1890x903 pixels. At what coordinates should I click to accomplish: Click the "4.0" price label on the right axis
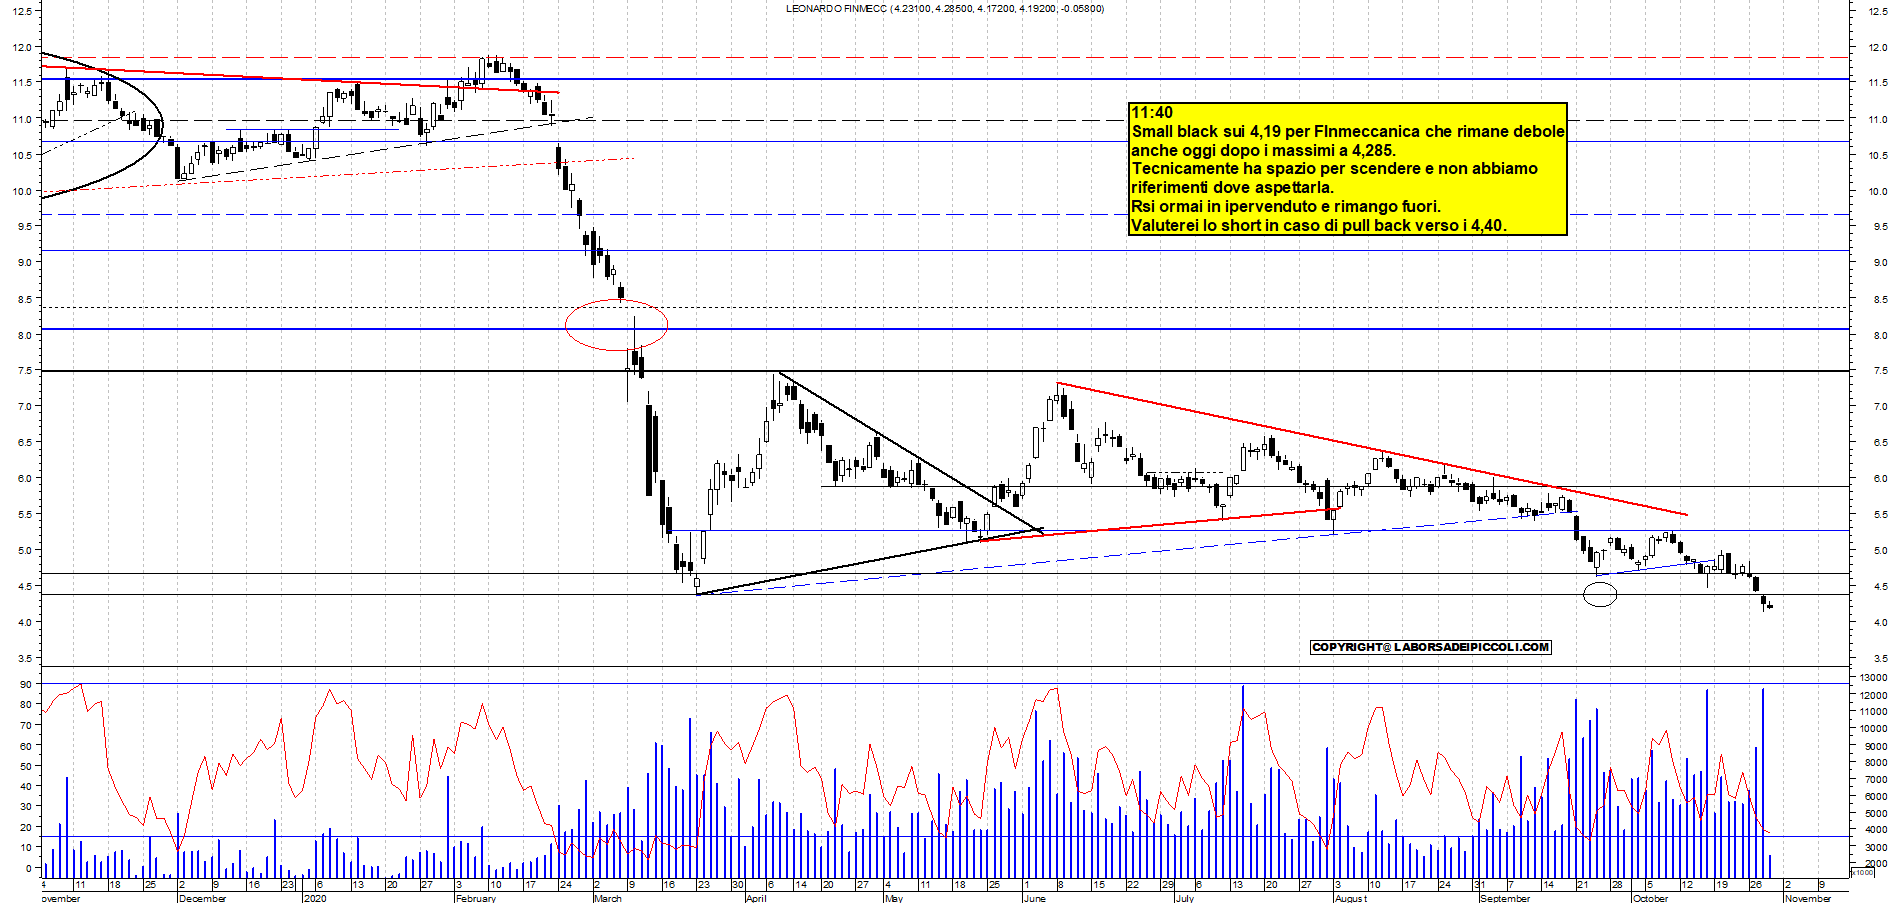[x=1880, y=622]
